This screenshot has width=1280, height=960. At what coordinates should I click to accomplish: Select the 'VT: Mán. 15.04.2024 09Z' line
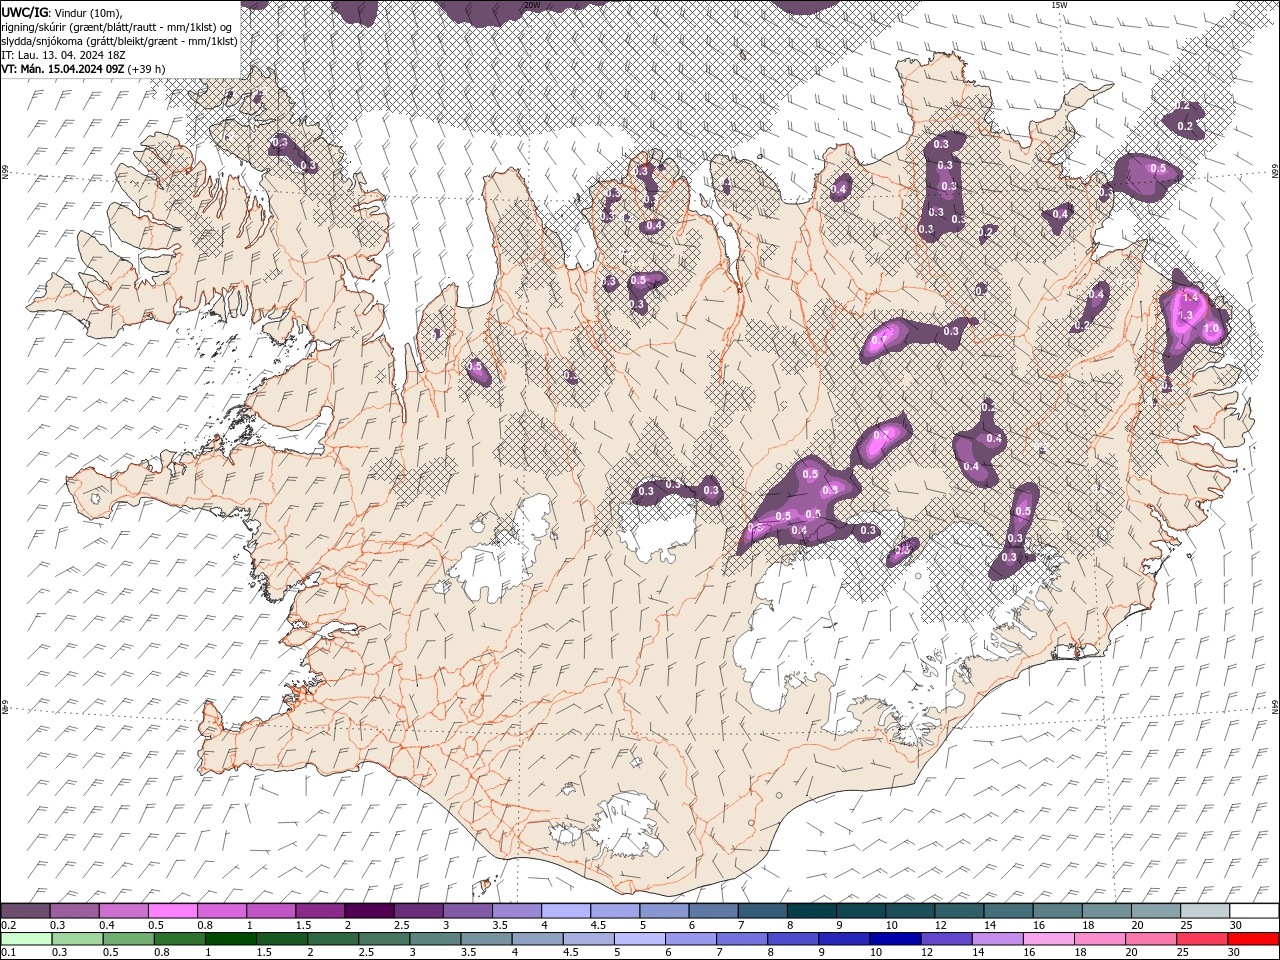pyautogui.click(x=84, y=69)
